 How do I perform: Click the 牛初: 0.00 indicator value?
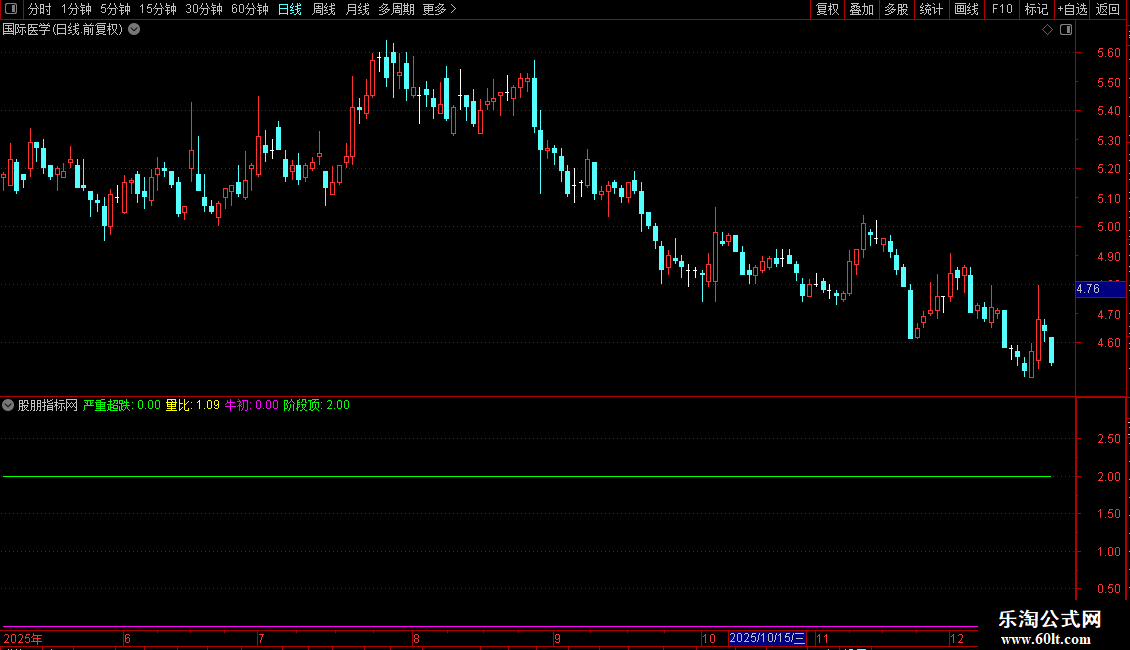[x=252, y=405]
